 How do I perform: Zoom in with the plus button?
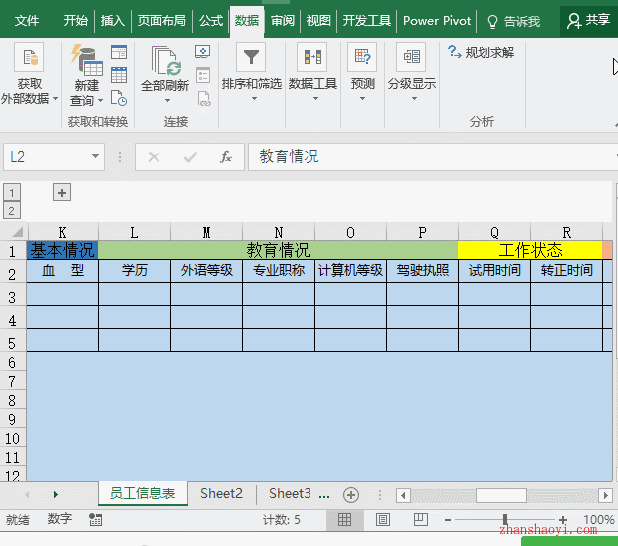pos(563,520)
